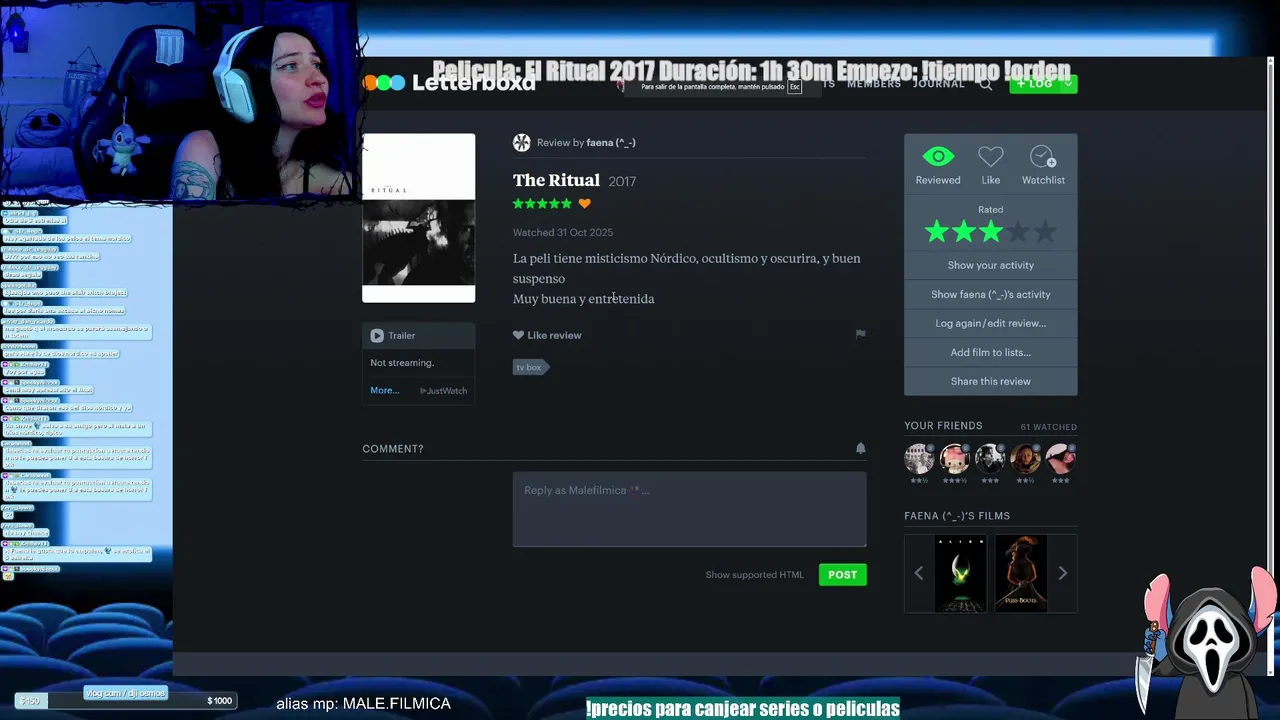Click 'Show faena (^_-)'s activity'
This screenshot has width=1280, height=720.
pos(991,294)
